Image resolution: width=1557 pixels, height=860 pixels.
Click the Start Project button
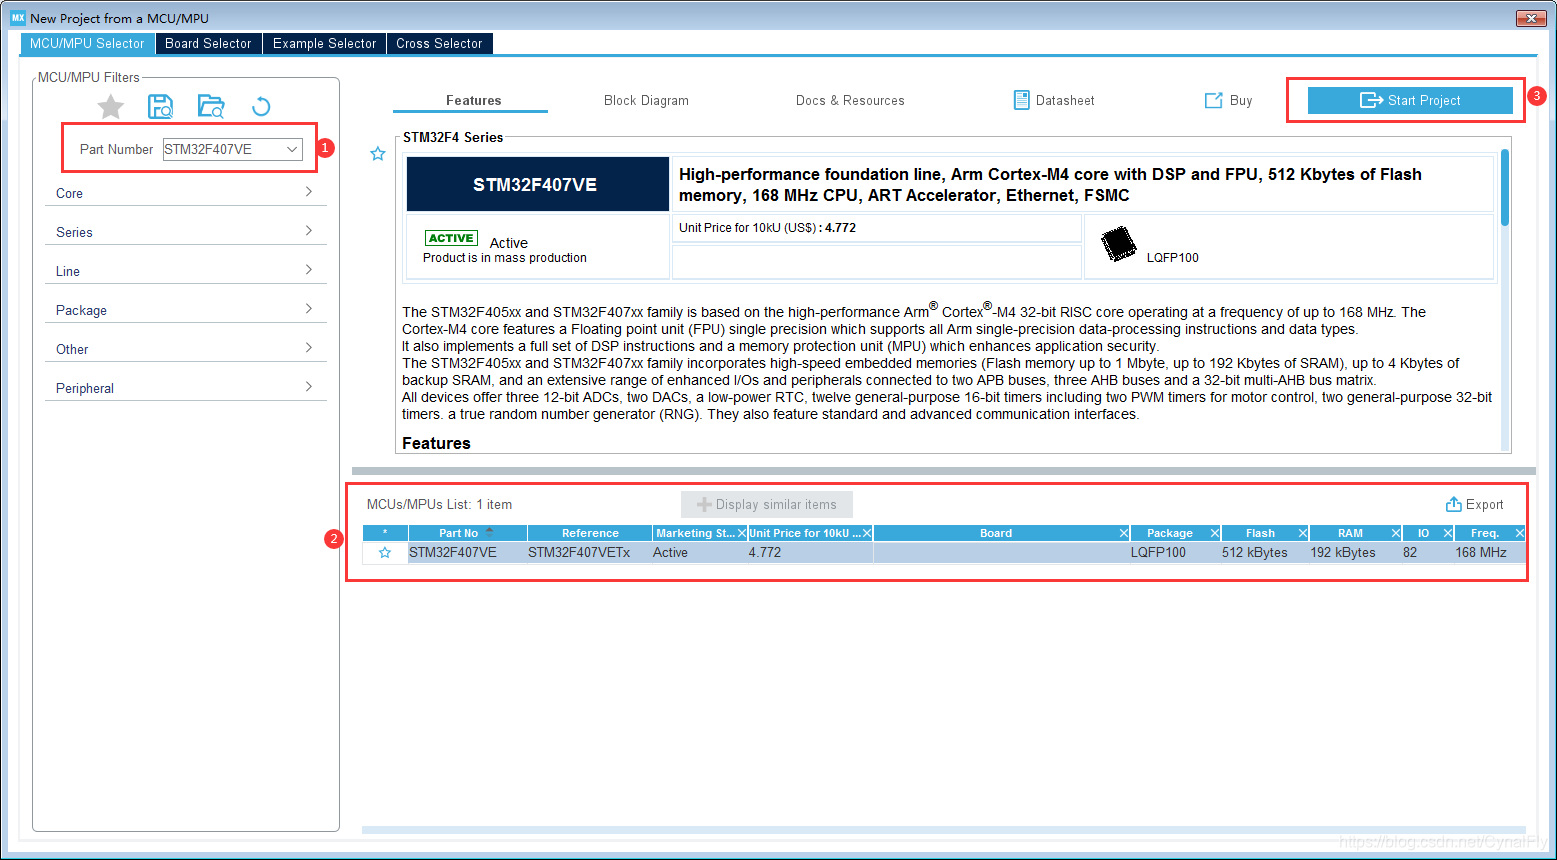(1410, 100)
